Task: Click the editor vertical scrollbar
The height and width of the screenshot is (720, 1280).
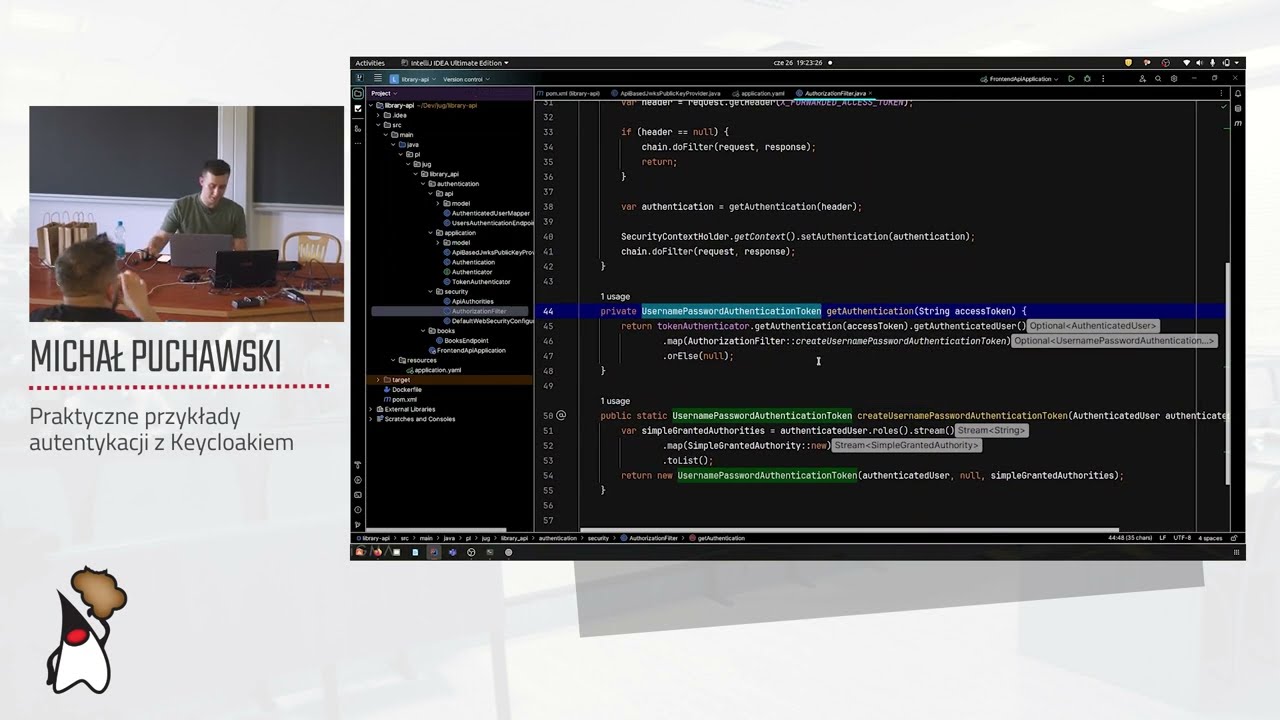Action: pos(1228,373)
